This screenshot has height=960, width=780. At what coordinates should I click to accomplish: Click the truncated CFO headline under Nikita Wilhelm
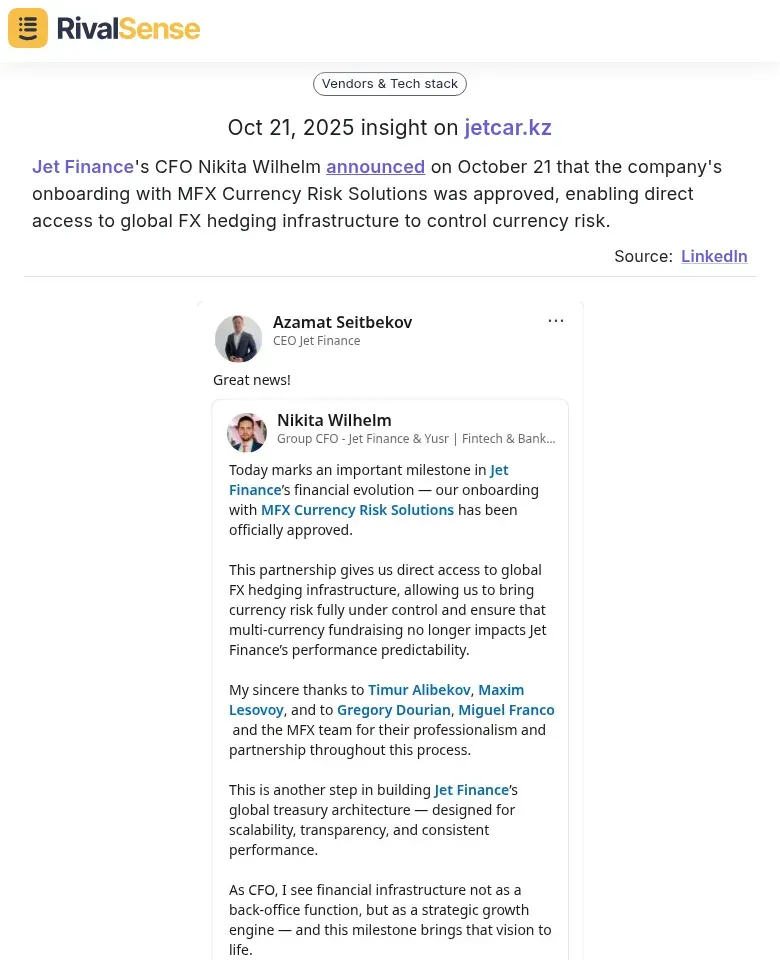coord(416,438)
